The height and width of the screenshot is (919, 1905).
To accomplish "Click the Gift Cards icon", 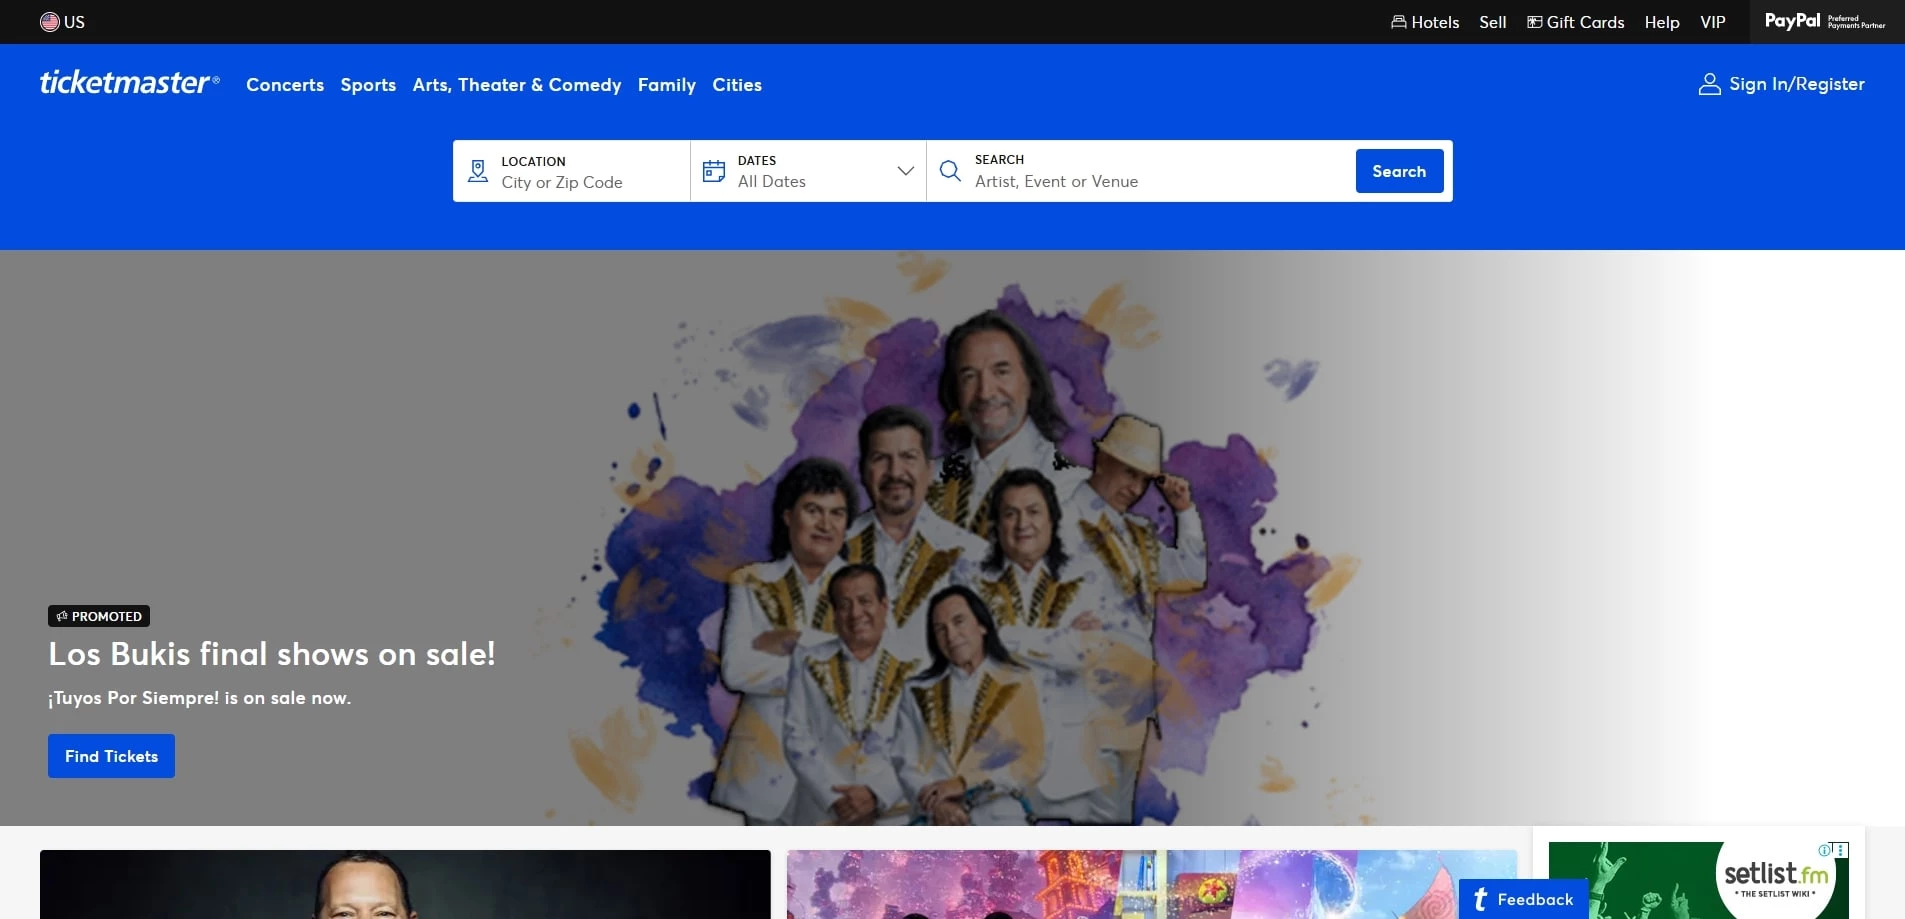I will 1535,21.
